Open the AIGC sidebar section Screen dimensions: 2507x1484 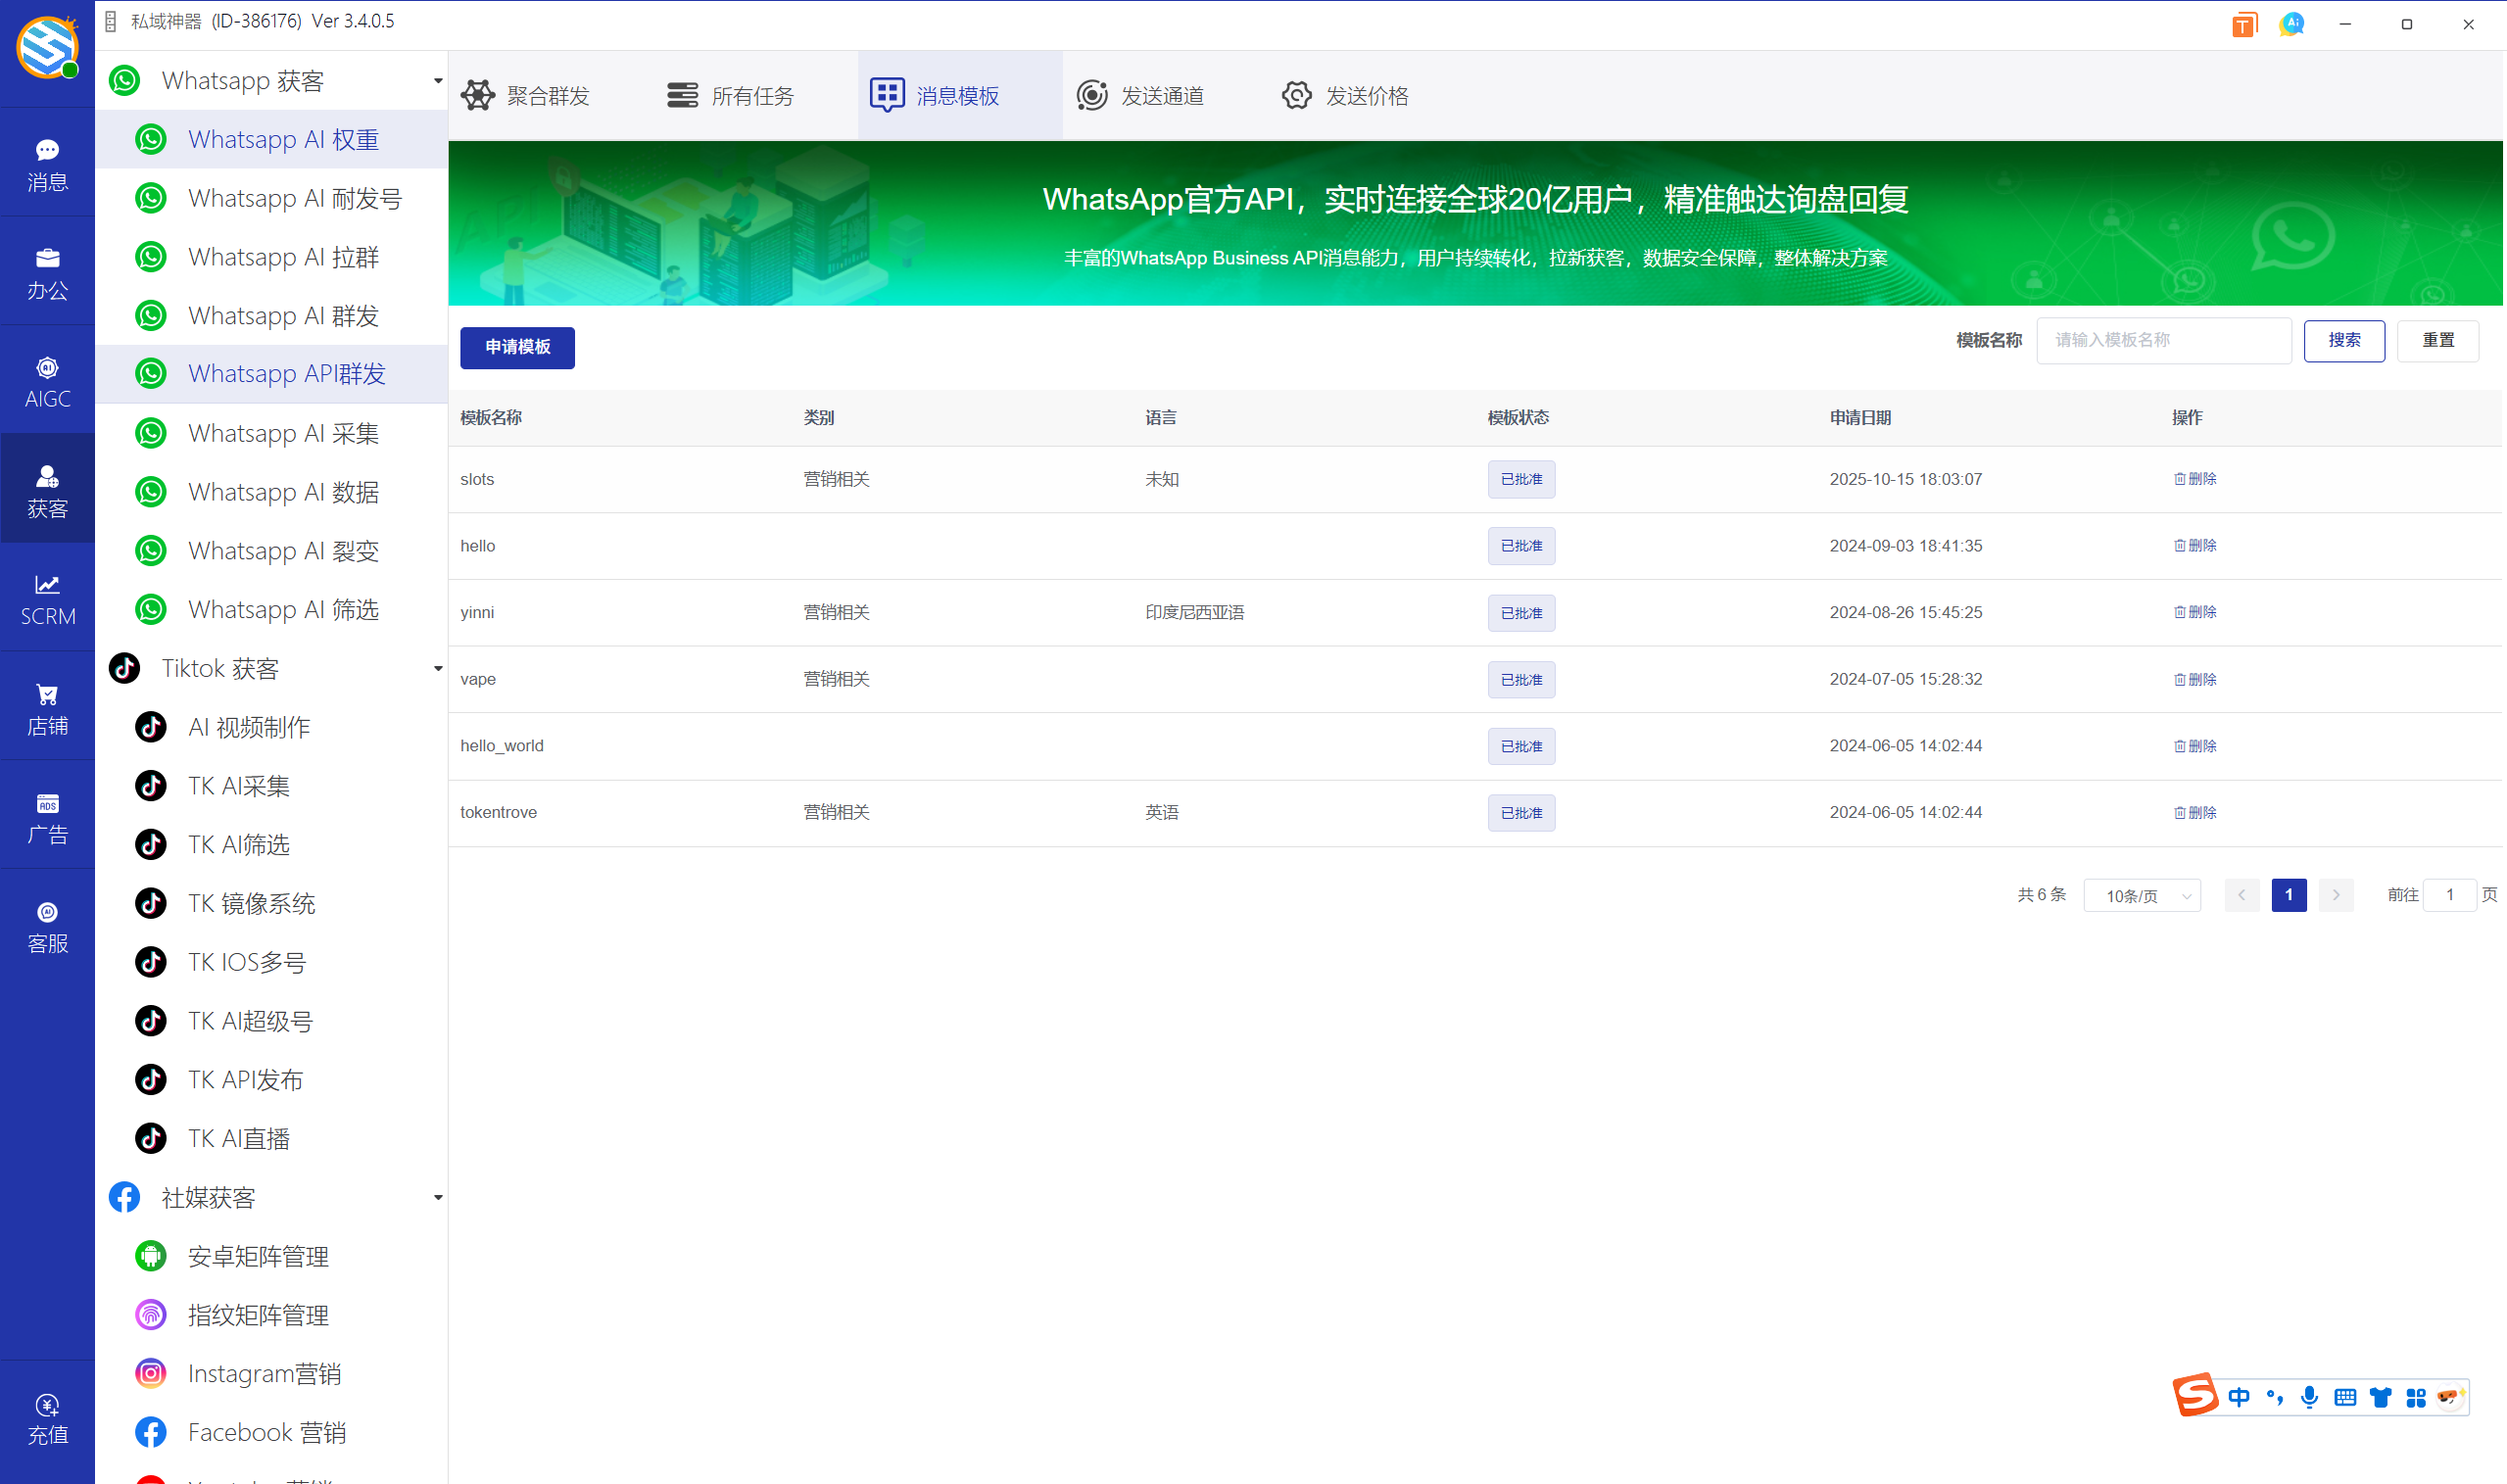47,381
